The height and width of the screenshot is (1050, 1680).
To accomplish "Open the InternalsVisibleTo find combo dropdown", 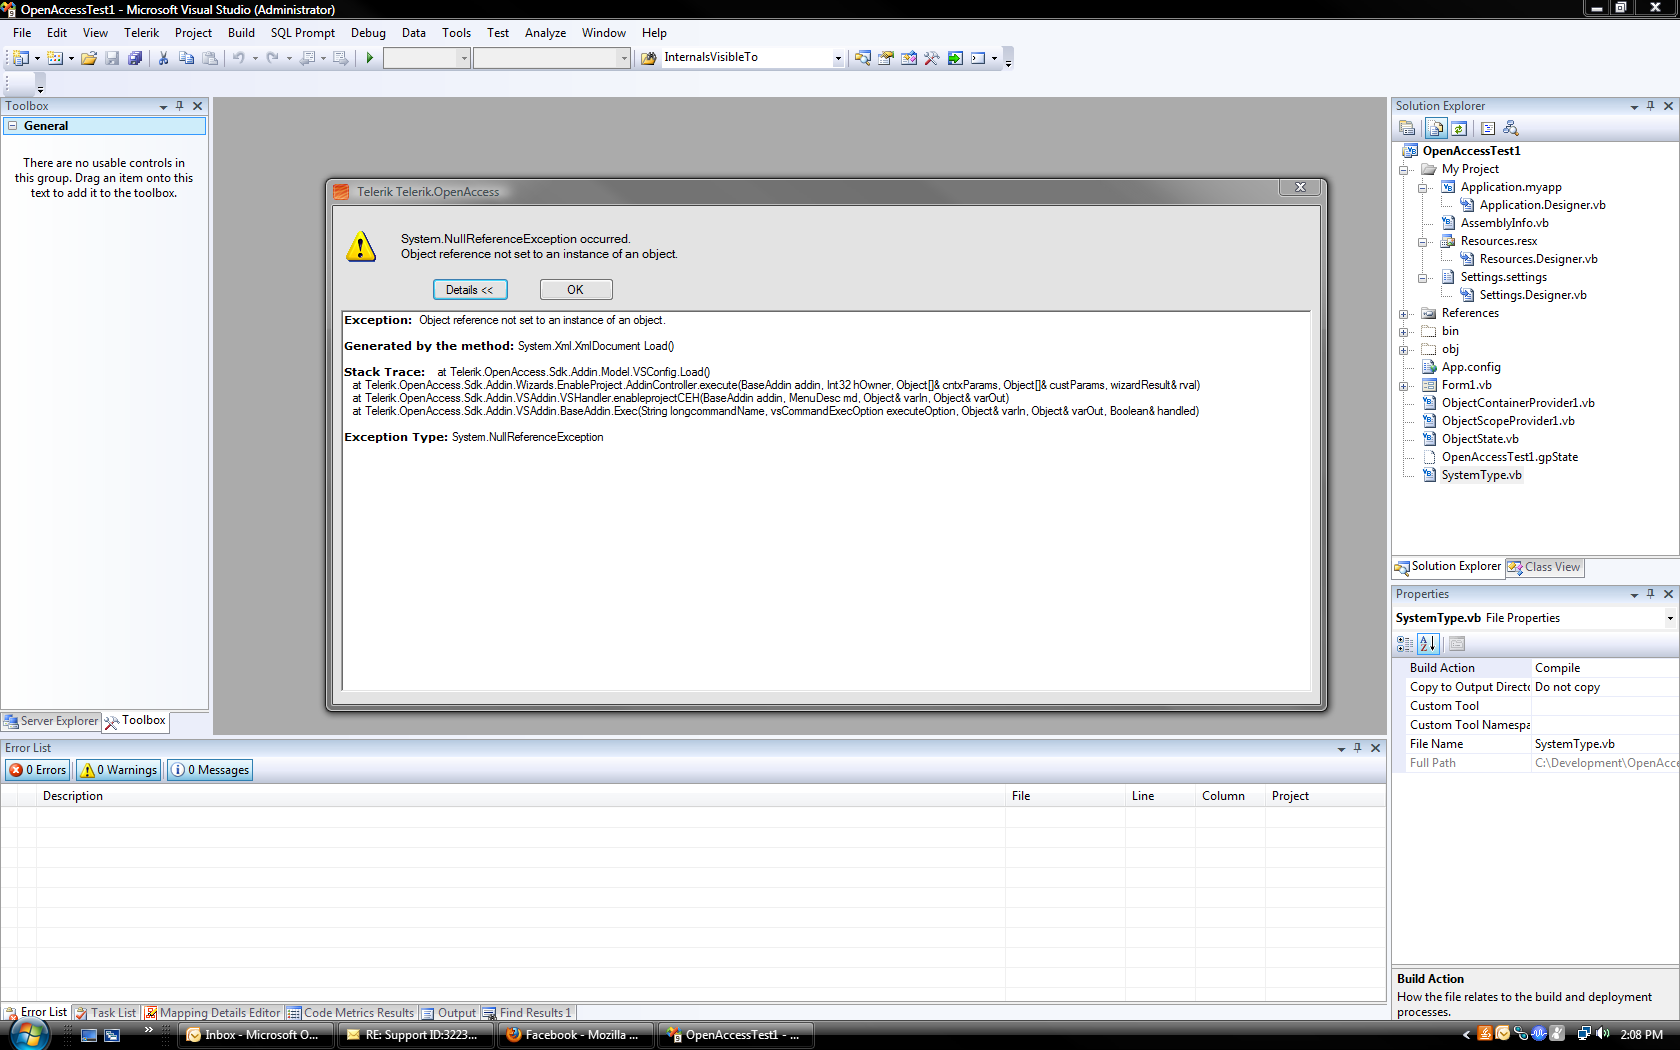I will (838, 58).
